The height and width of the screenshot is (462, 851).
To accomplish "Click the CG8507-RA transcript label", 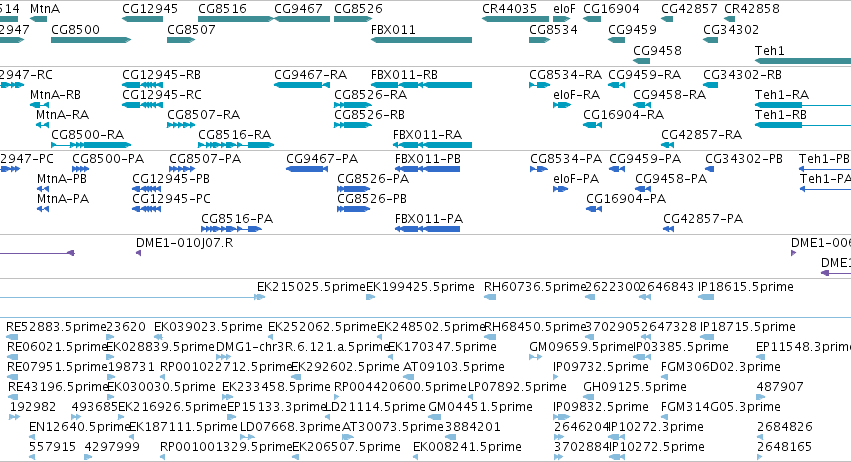I will 204,115.
